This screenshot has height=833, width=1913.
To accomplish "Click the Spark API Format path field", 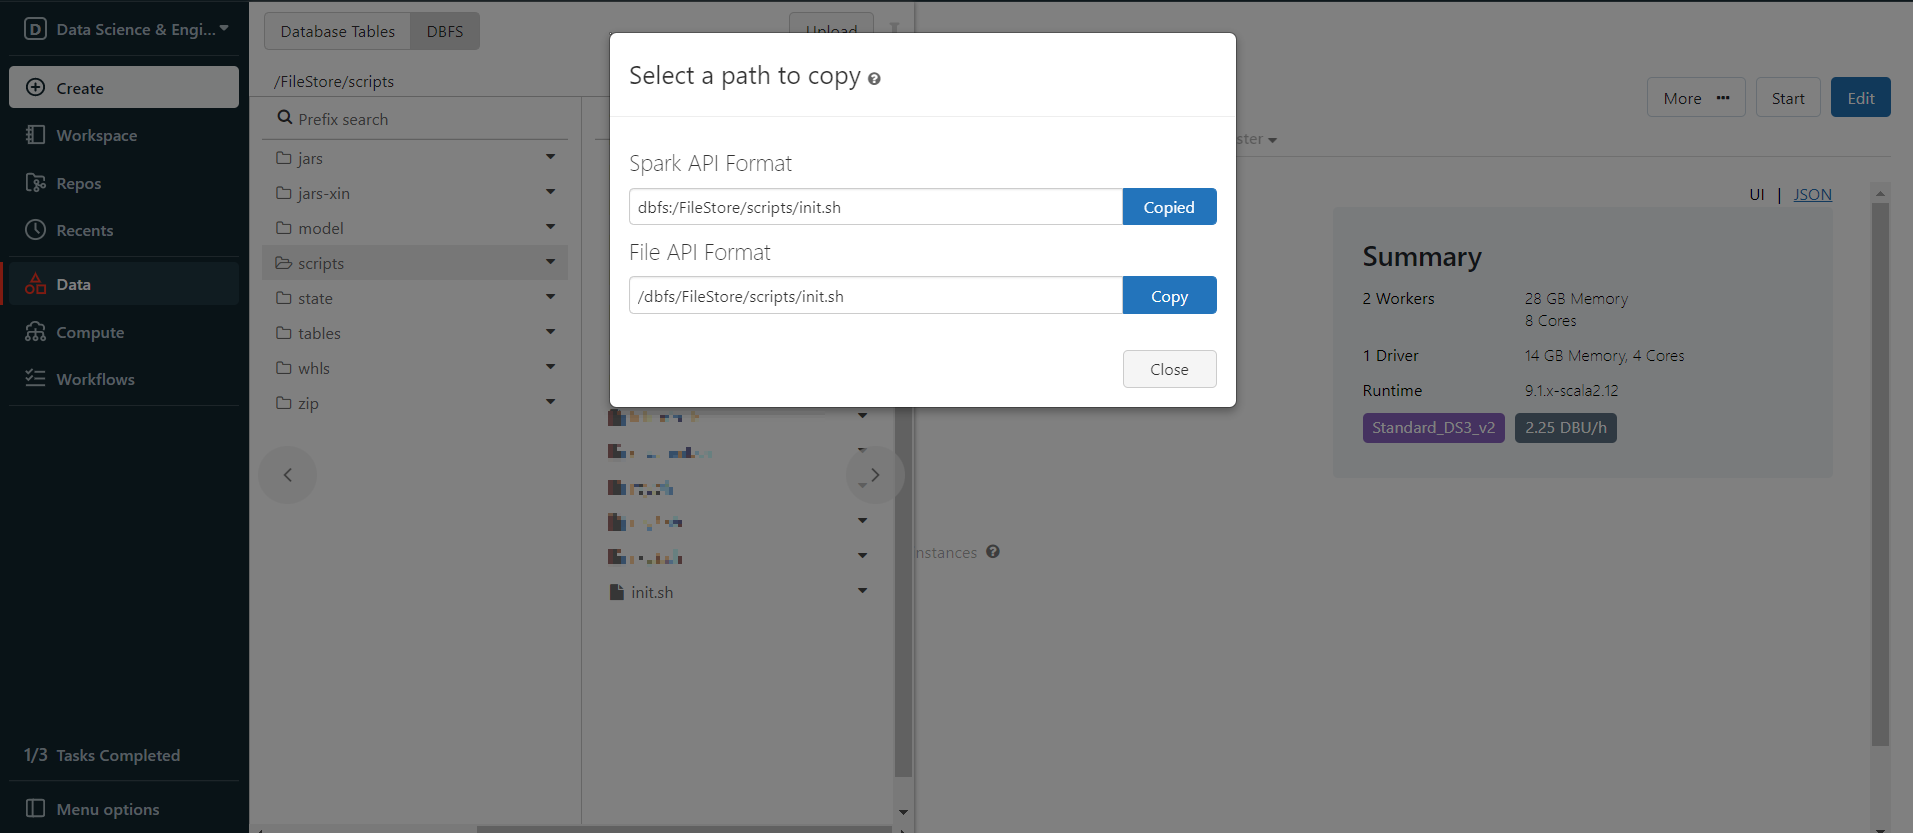I will point(875,207).
